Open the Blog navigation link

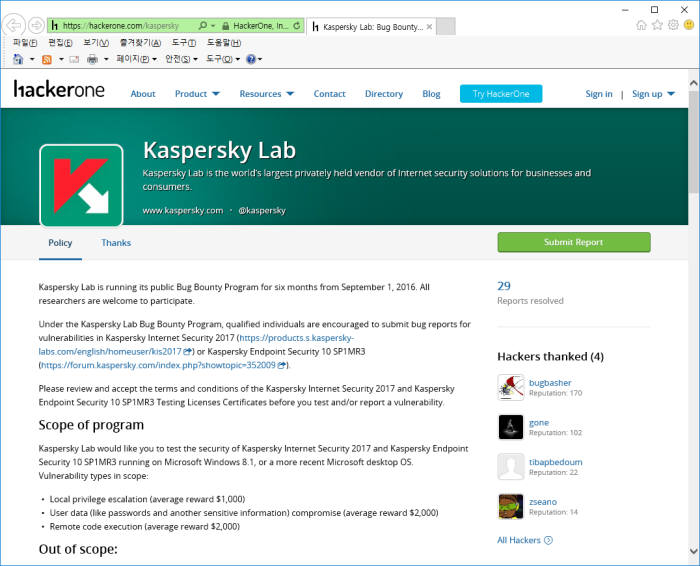pyautogui.click(x=431, y=94)
